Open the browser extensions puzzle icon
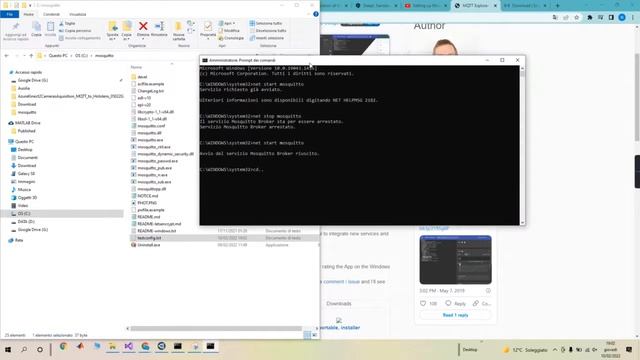640x360 pixels. coord(589,18)
